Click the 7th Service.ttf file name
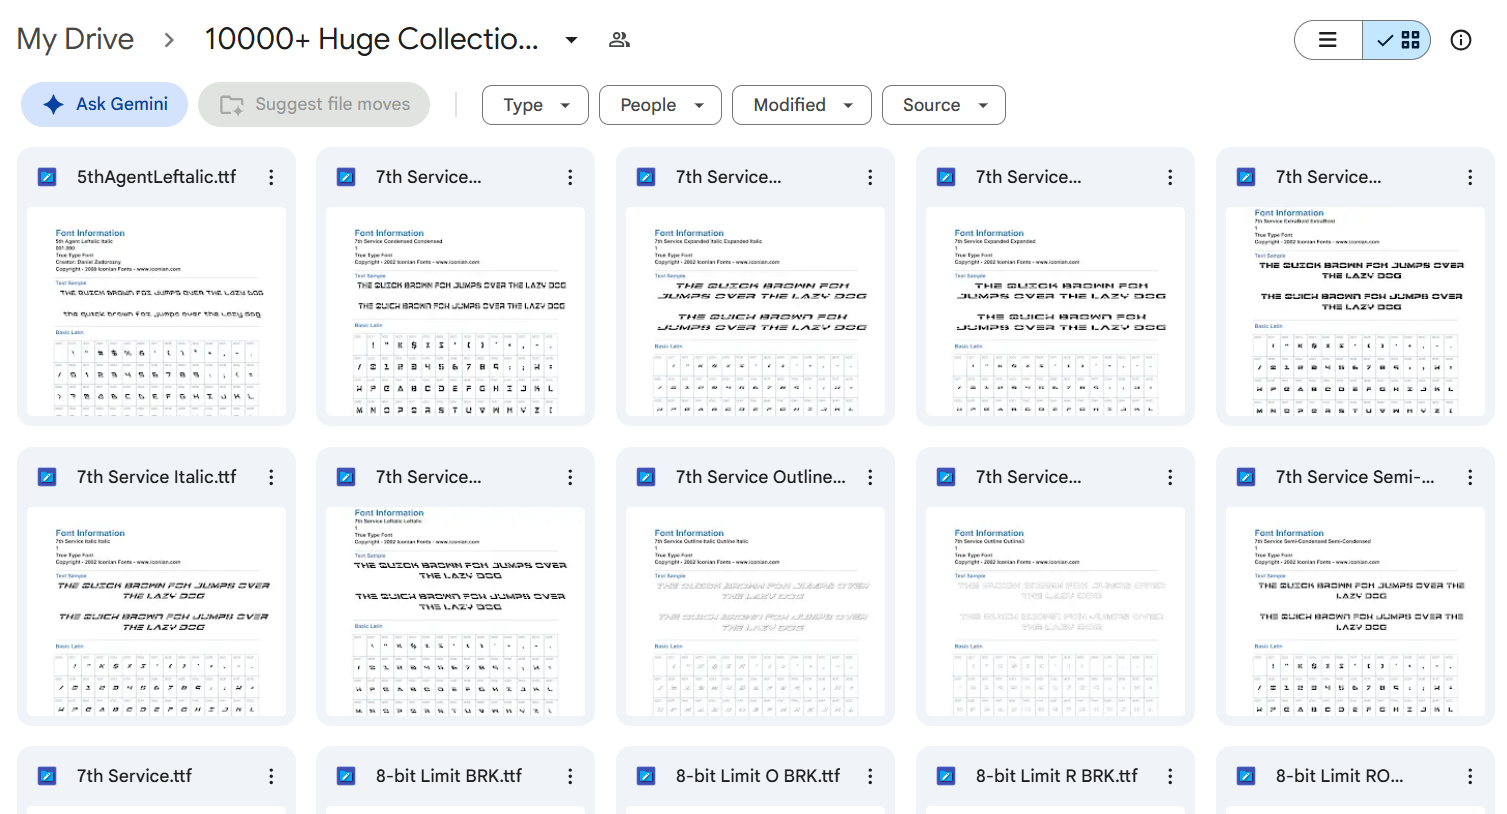This screenshot has height=814, width=1507. point(134,776)
